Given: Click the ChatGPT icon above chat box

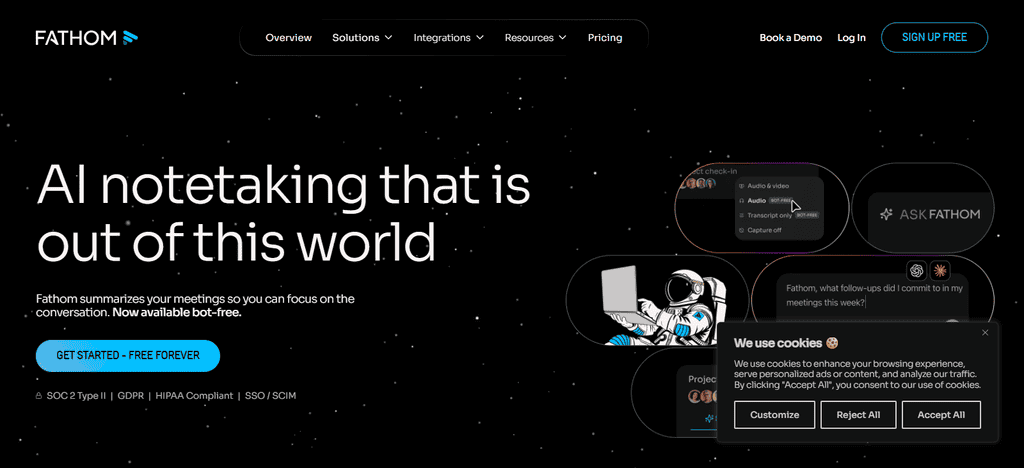Looking at the screenshot, I should 918,270.
